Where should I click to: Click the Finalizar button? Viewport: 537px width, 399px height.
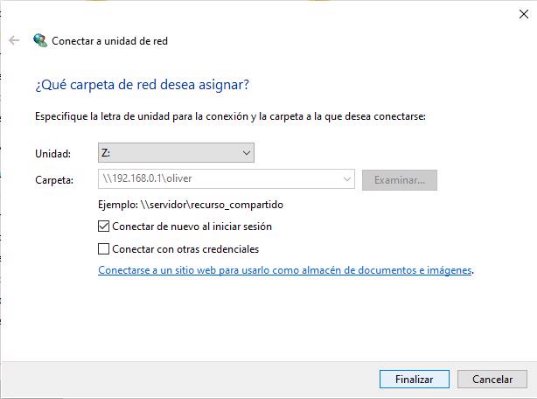[414, 379]
